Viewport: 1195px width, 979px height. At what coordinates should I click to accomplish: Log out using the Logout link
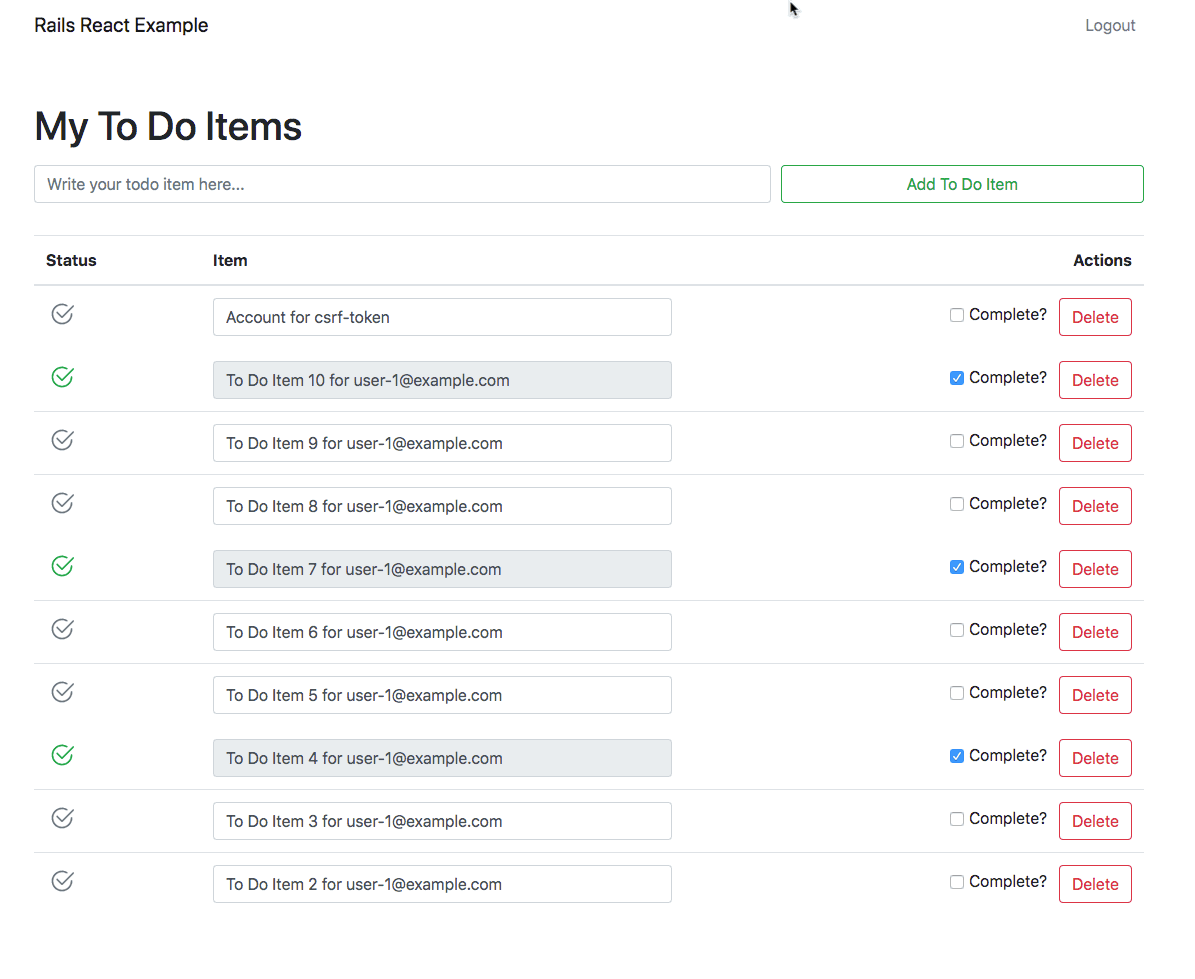click(x=1110, y=26)
